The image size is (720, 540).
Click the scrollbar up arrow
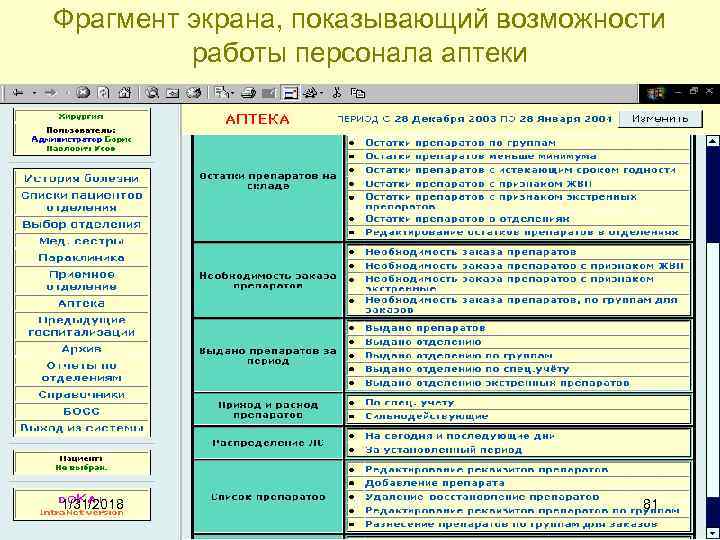712,141
